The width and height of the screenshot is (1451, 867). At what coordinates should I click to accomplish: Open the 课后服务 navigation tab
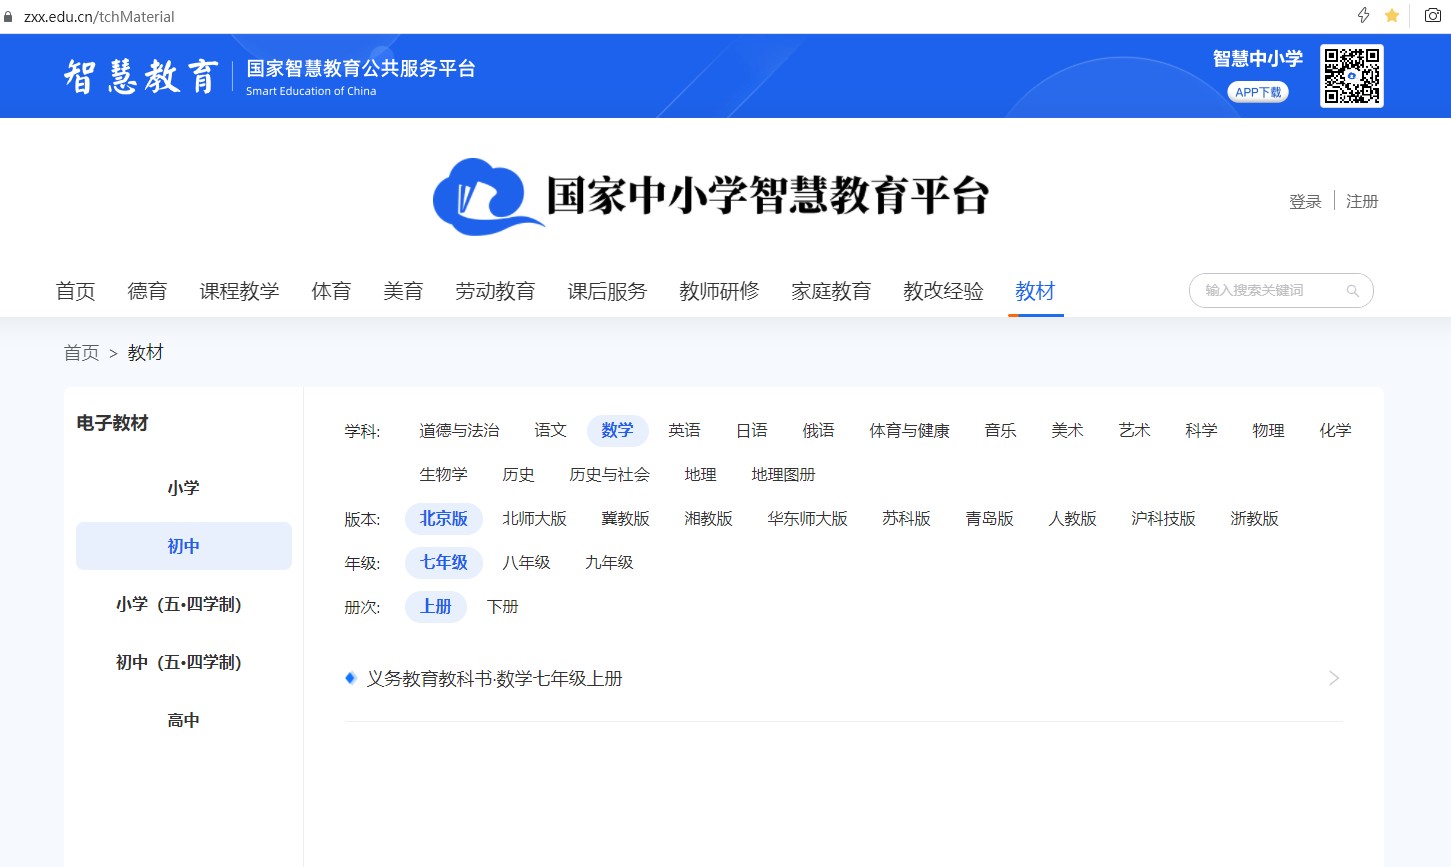[x=608, y=291]
